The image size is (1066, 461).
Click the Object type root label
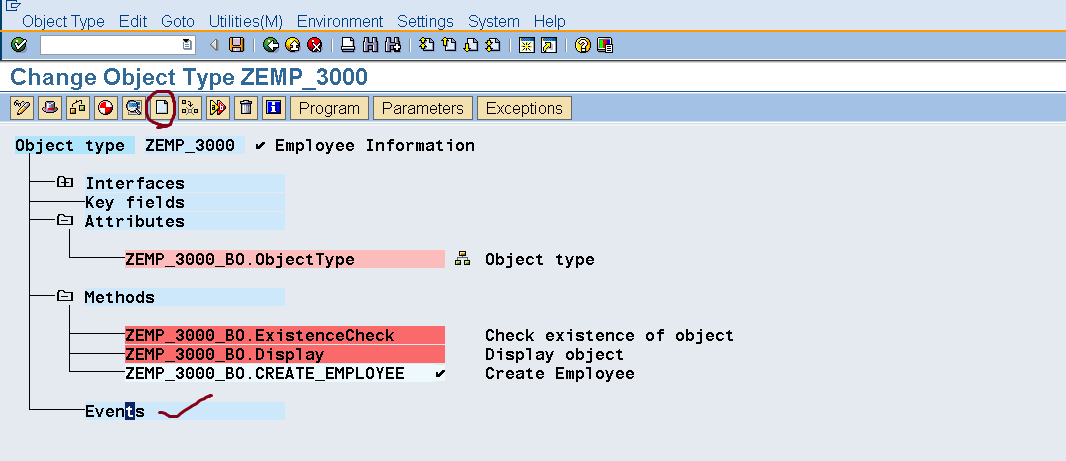pyautogui.click(x=70, y=145)
